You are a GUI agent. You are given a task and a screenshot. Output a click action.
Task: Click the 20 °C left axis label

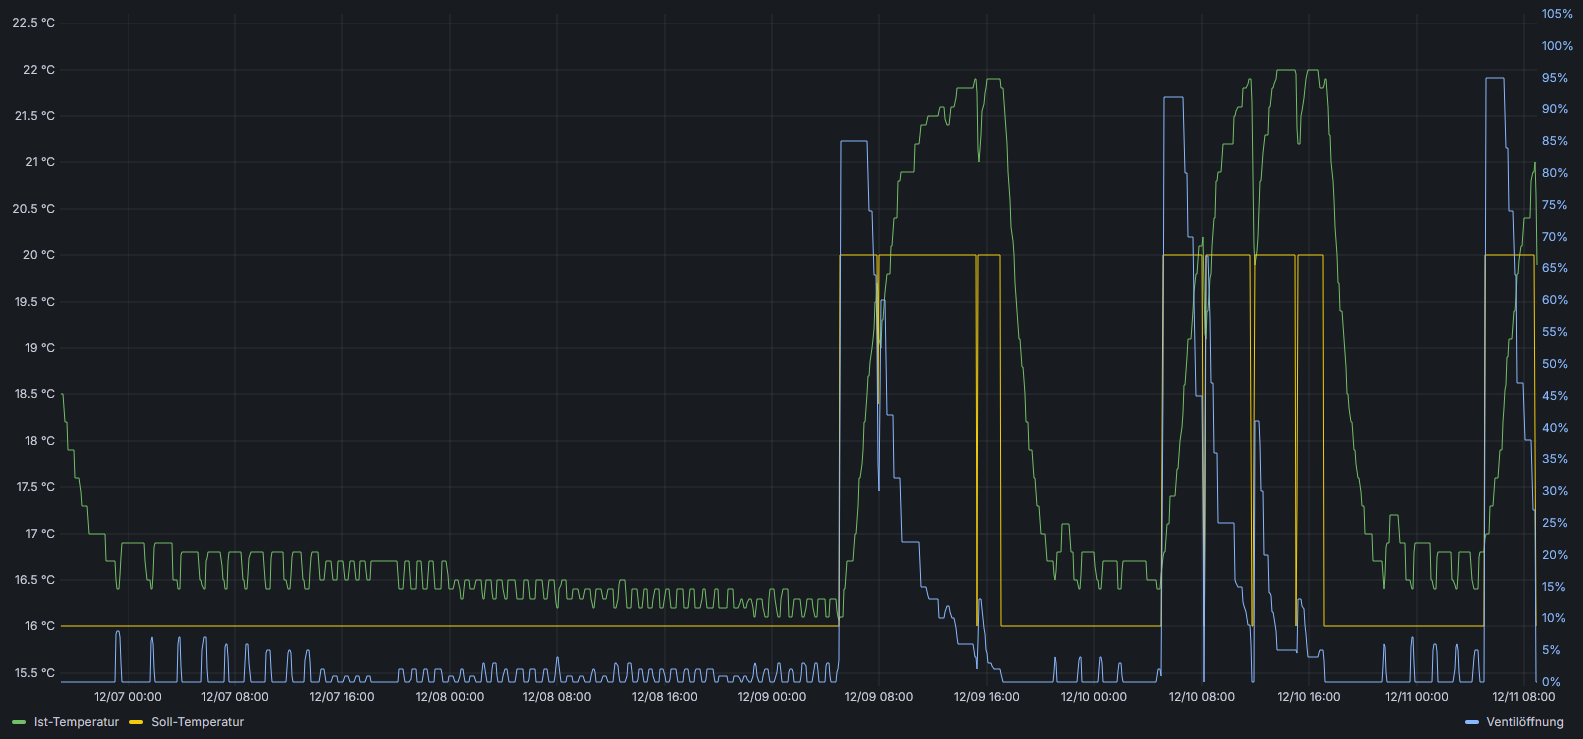point(39,255)
